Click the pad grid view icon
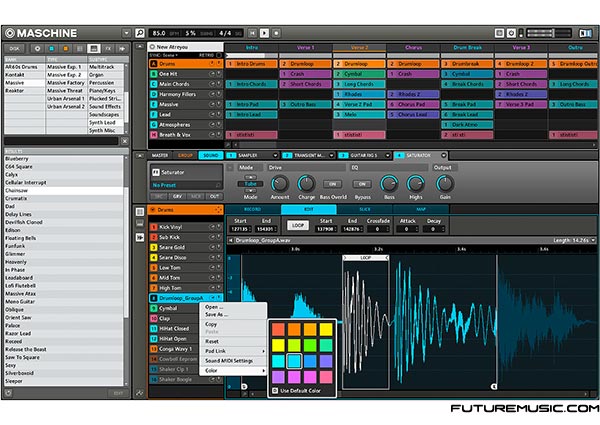 tap(140, 212)
